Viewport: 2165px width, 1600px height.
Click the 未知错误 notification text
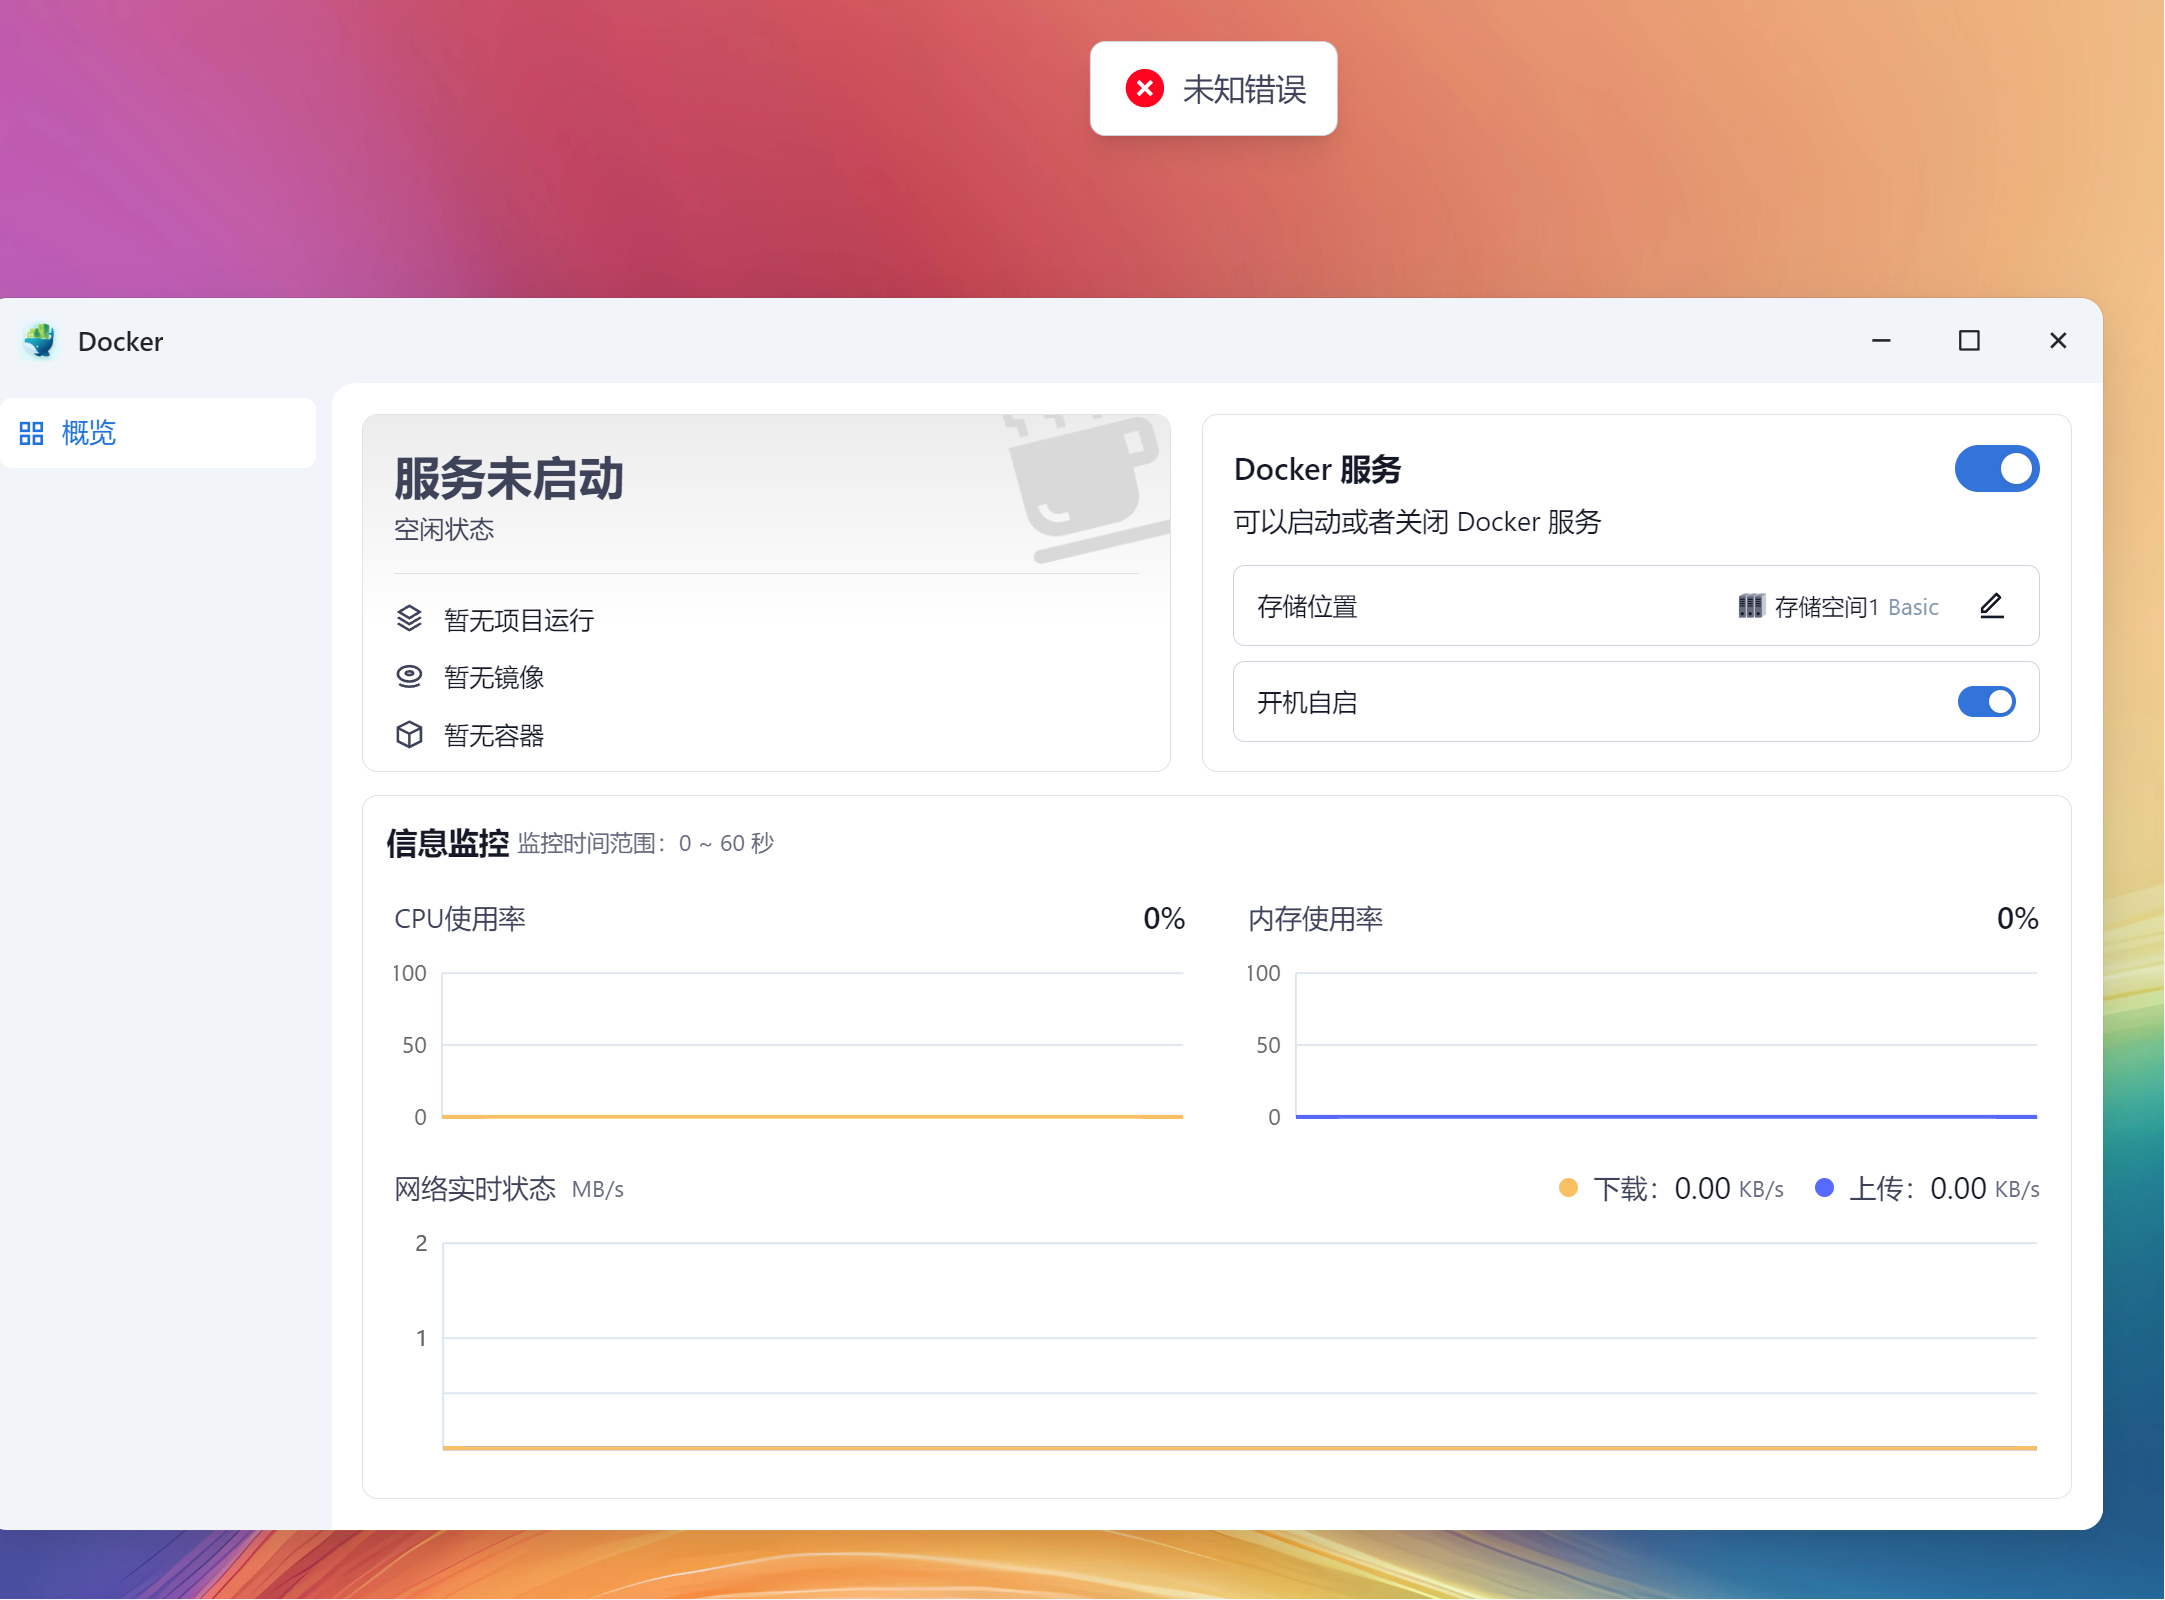1244,89
